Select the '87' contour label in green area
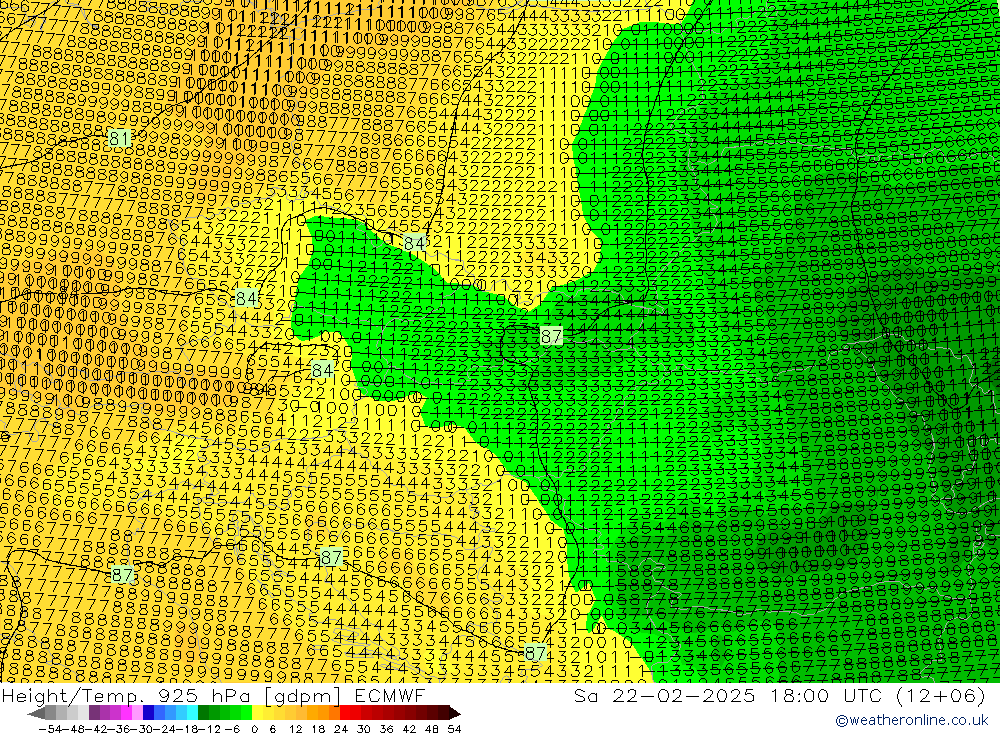Viewport: 1000px width, 733px height. pyautogui.click(x=551, y=336)
